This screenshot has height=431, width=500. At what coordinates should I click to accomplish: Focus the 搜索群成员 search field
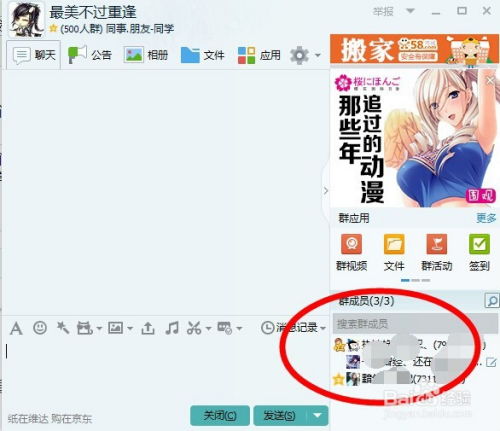[415, 324]
